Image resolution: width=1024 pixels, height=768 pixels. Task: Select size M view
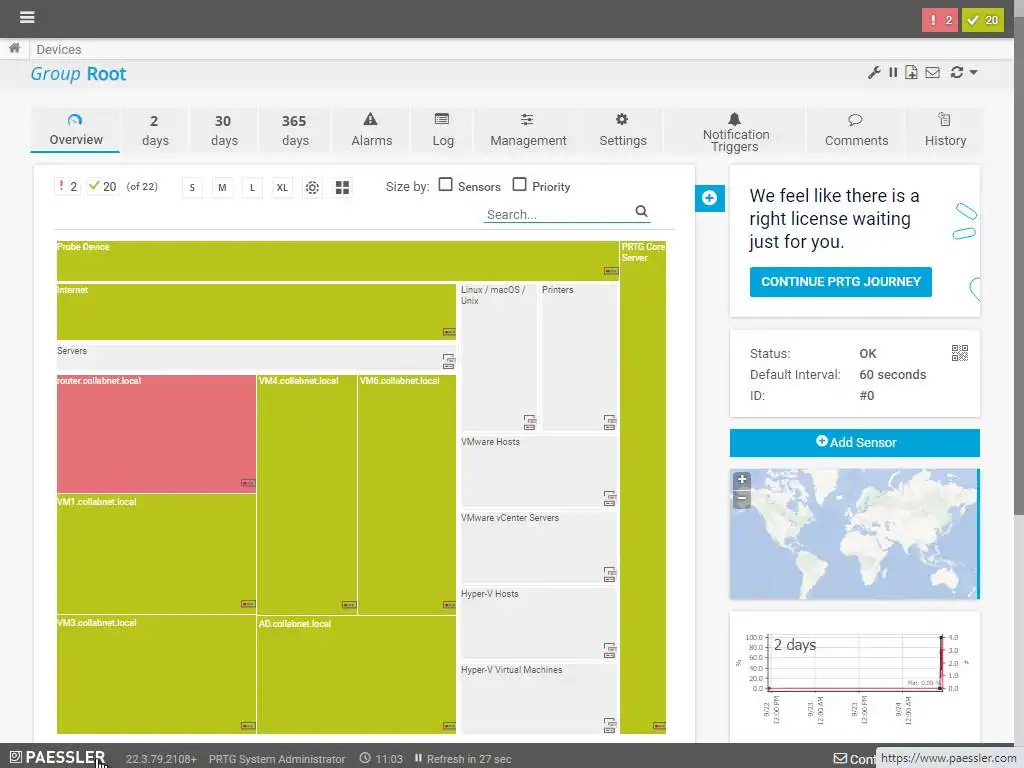222,187
